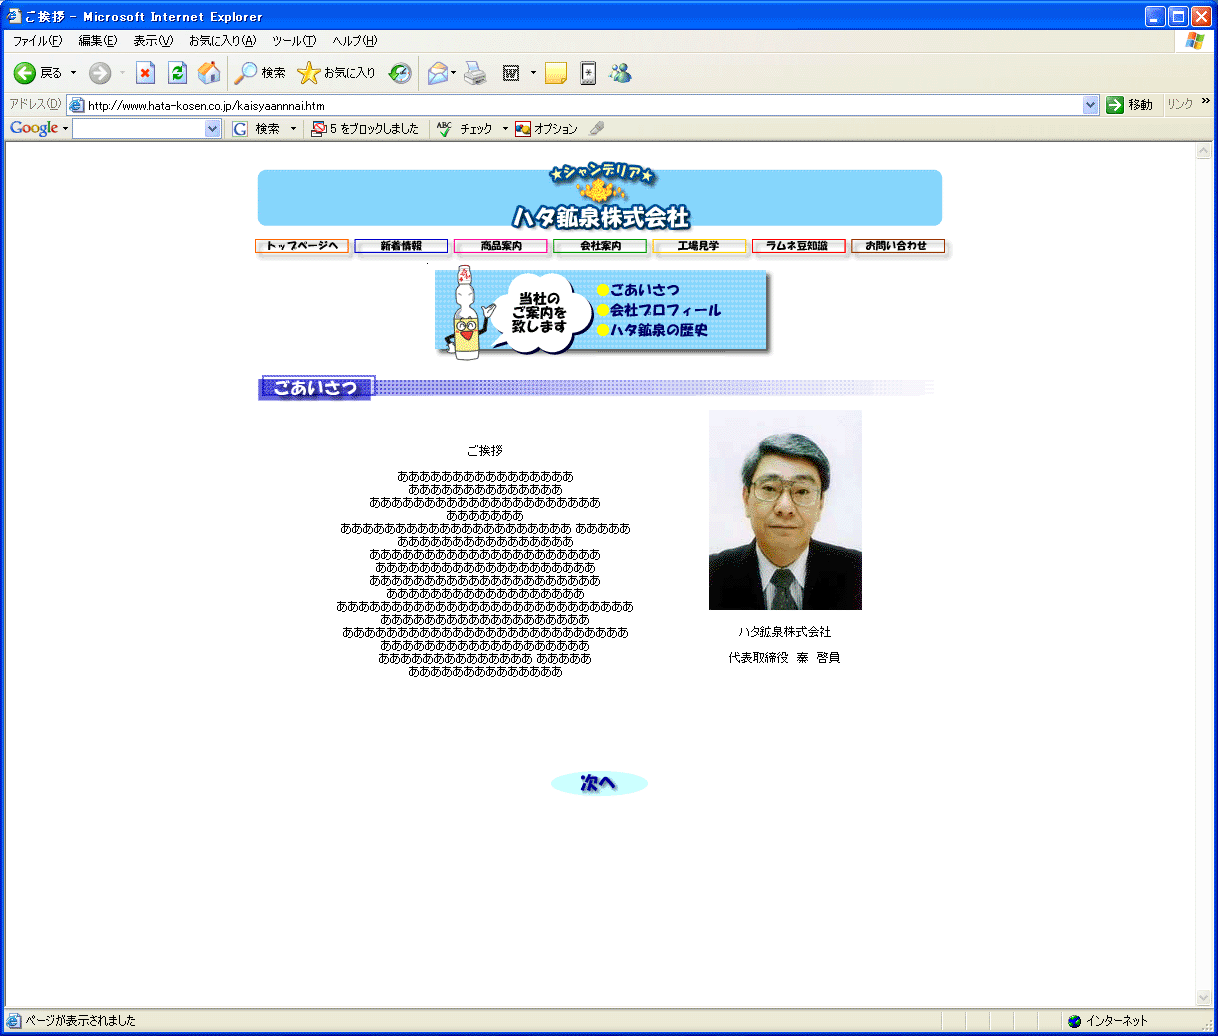Click the mail envelope icon
Image resolution: width=1218 pixels, height=1036 pixels.
click(437, 73)
